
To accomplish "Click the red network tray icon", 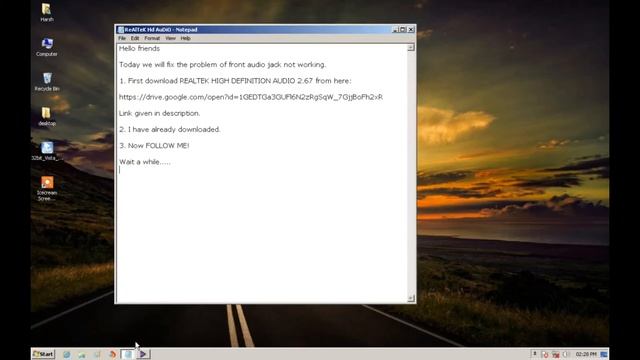I will (556, 355).
